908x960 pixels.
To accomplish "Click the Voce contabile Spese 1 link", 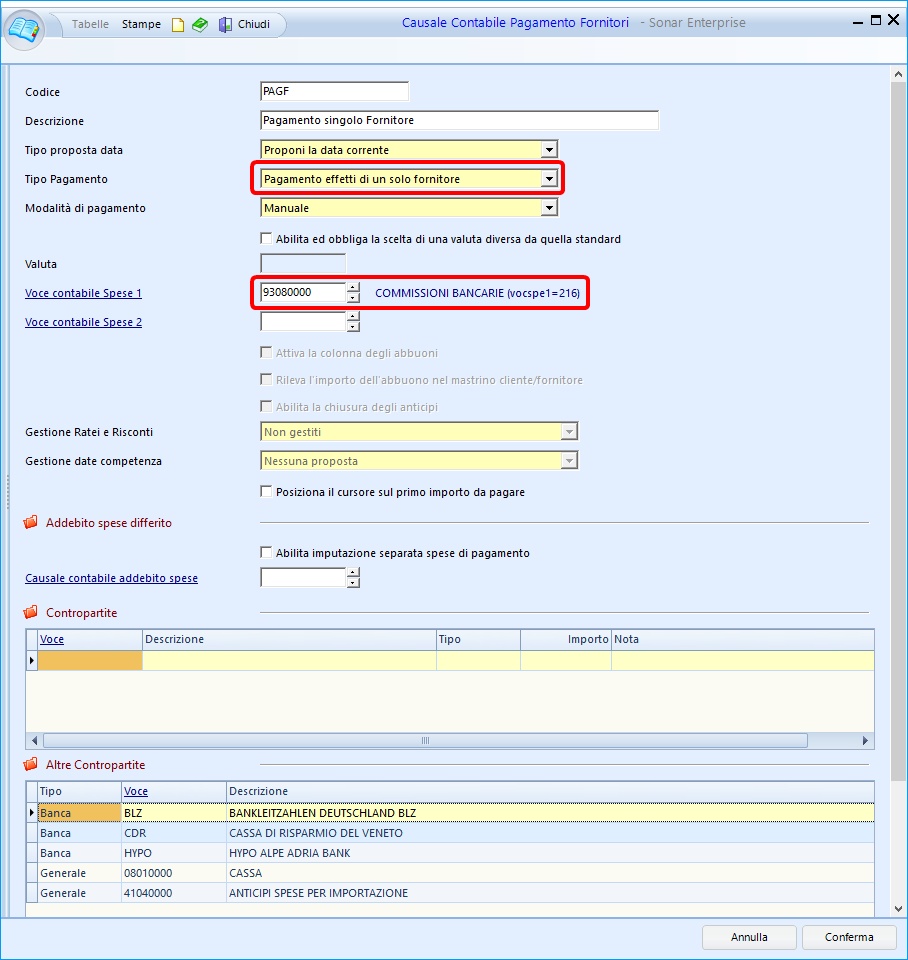I will [x=83, y=293].
